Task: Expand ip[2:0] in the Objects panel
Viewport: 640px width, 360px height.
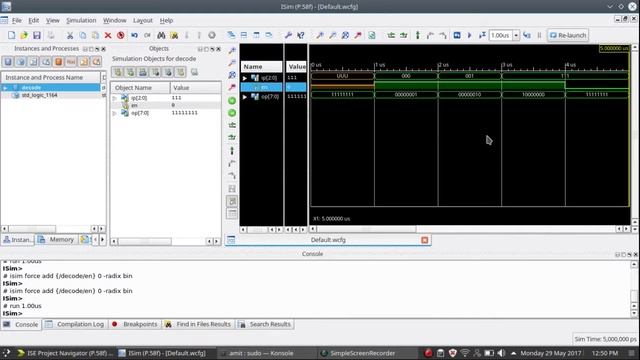Action: click(115, 98)
